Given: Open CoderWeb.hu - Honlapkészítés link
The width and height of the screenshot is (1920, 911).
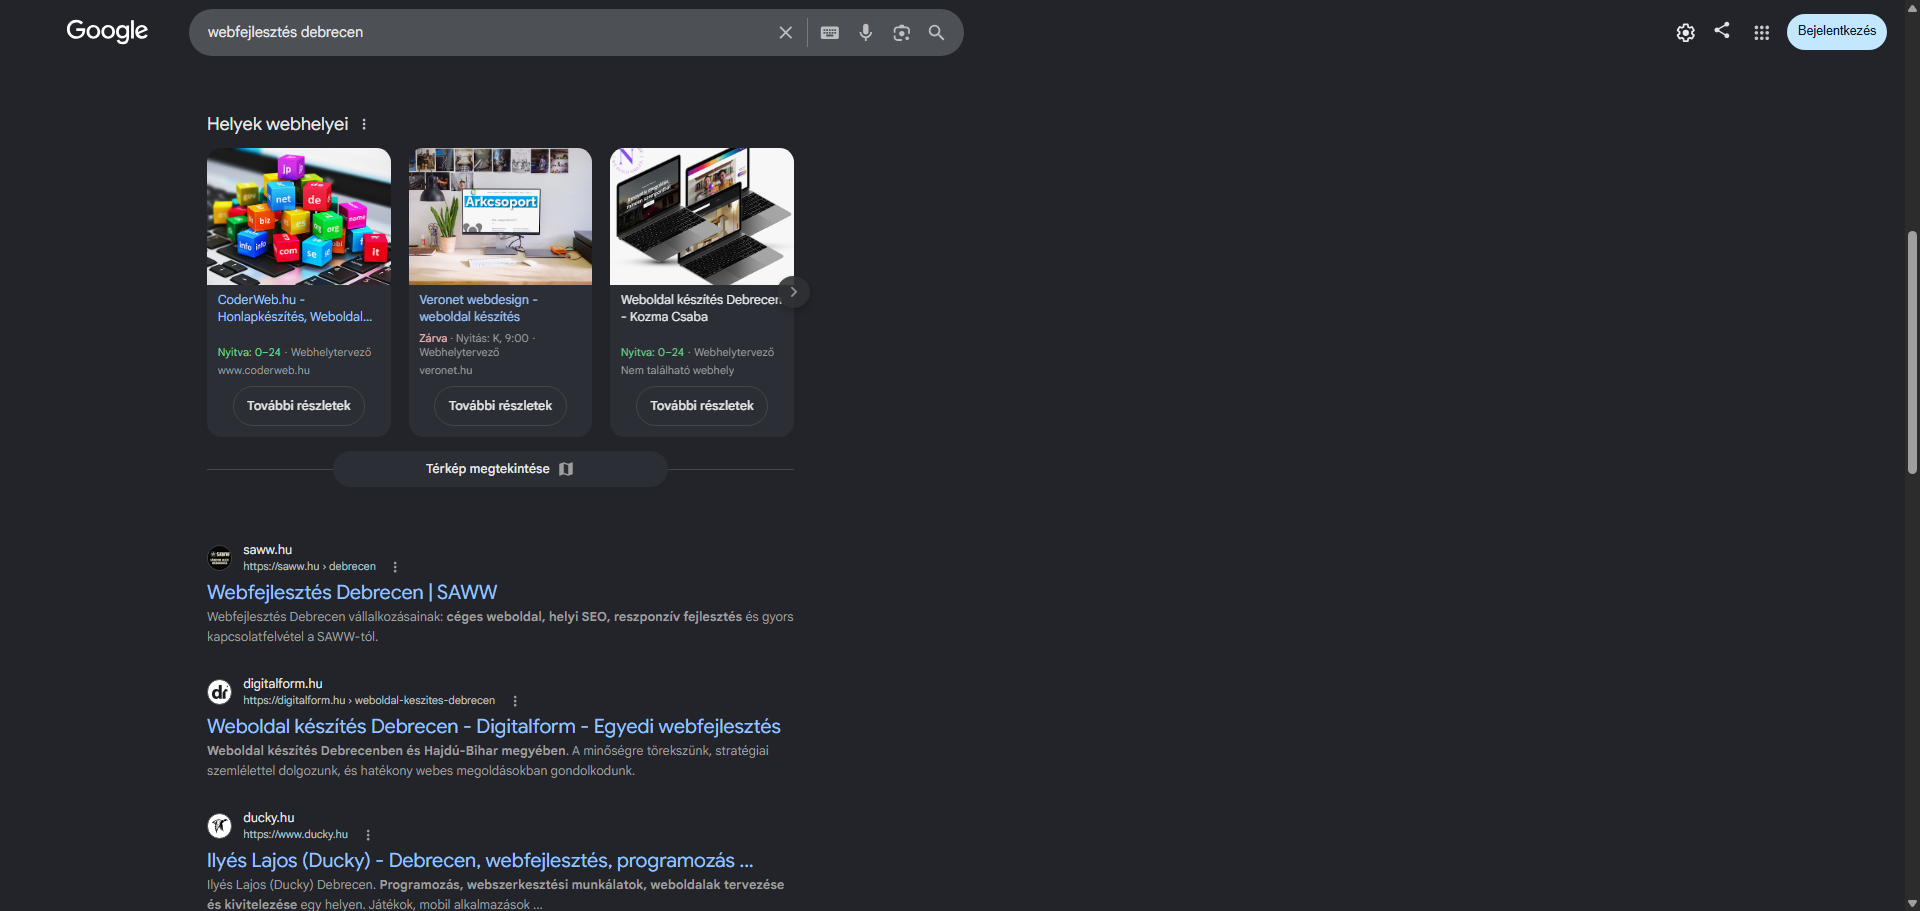Looking at the screenshot, I should click(295, 308).
